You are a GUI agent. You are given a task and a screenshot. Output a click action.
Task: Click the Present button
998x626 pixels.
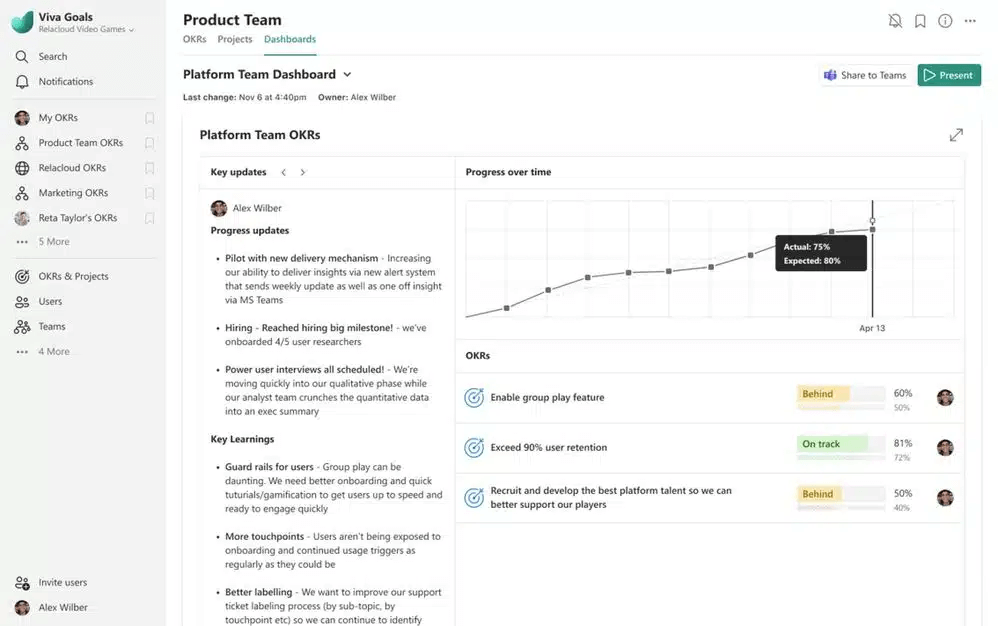coord(949,75)
